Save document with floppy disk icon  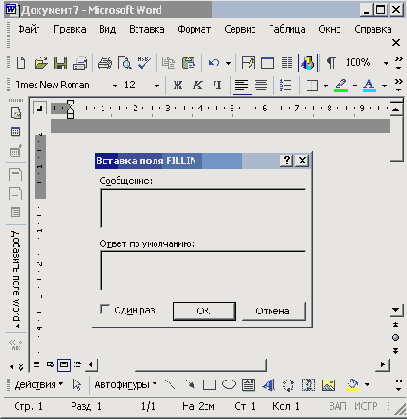point(60,63)
